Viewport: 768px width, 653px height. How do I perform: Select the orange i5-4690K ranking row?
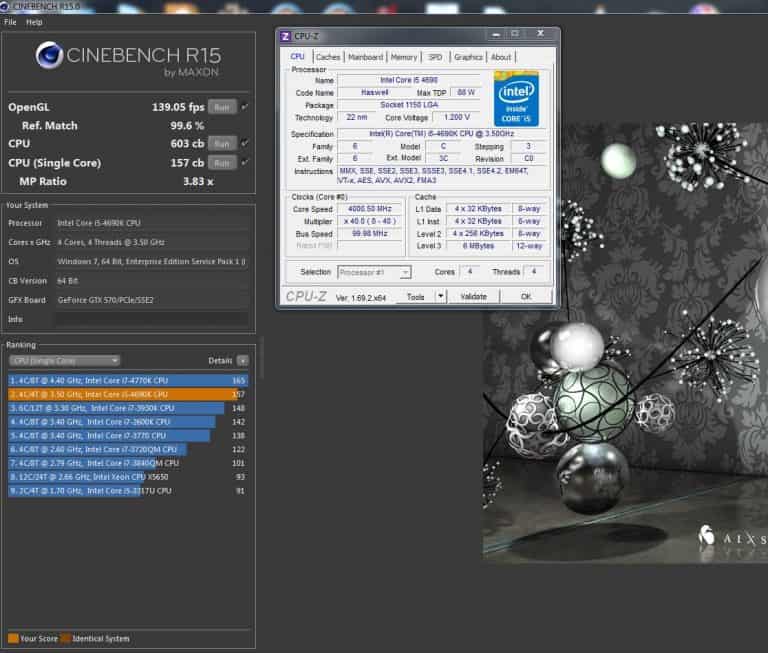128,394
